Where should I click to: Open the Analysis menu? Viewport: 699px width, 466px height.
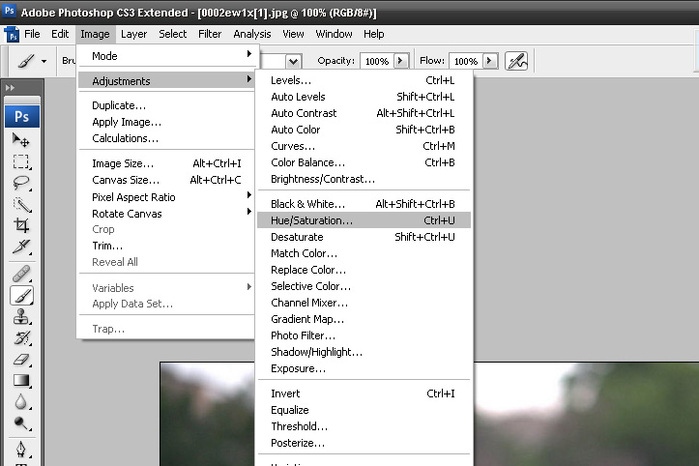click(x=252, y=34)
